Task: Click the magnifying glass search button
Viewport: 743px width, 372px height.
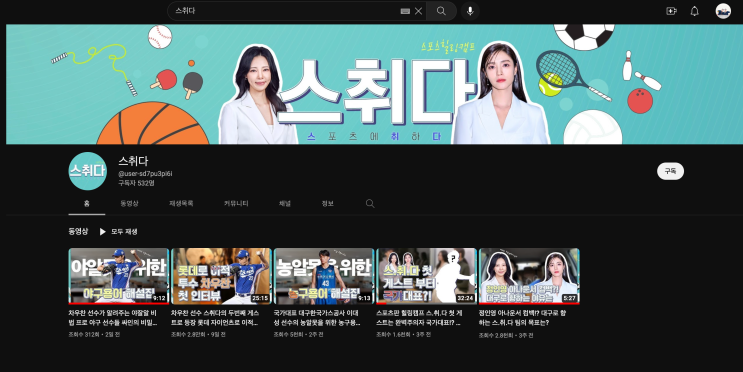Action: coord(441,11)
